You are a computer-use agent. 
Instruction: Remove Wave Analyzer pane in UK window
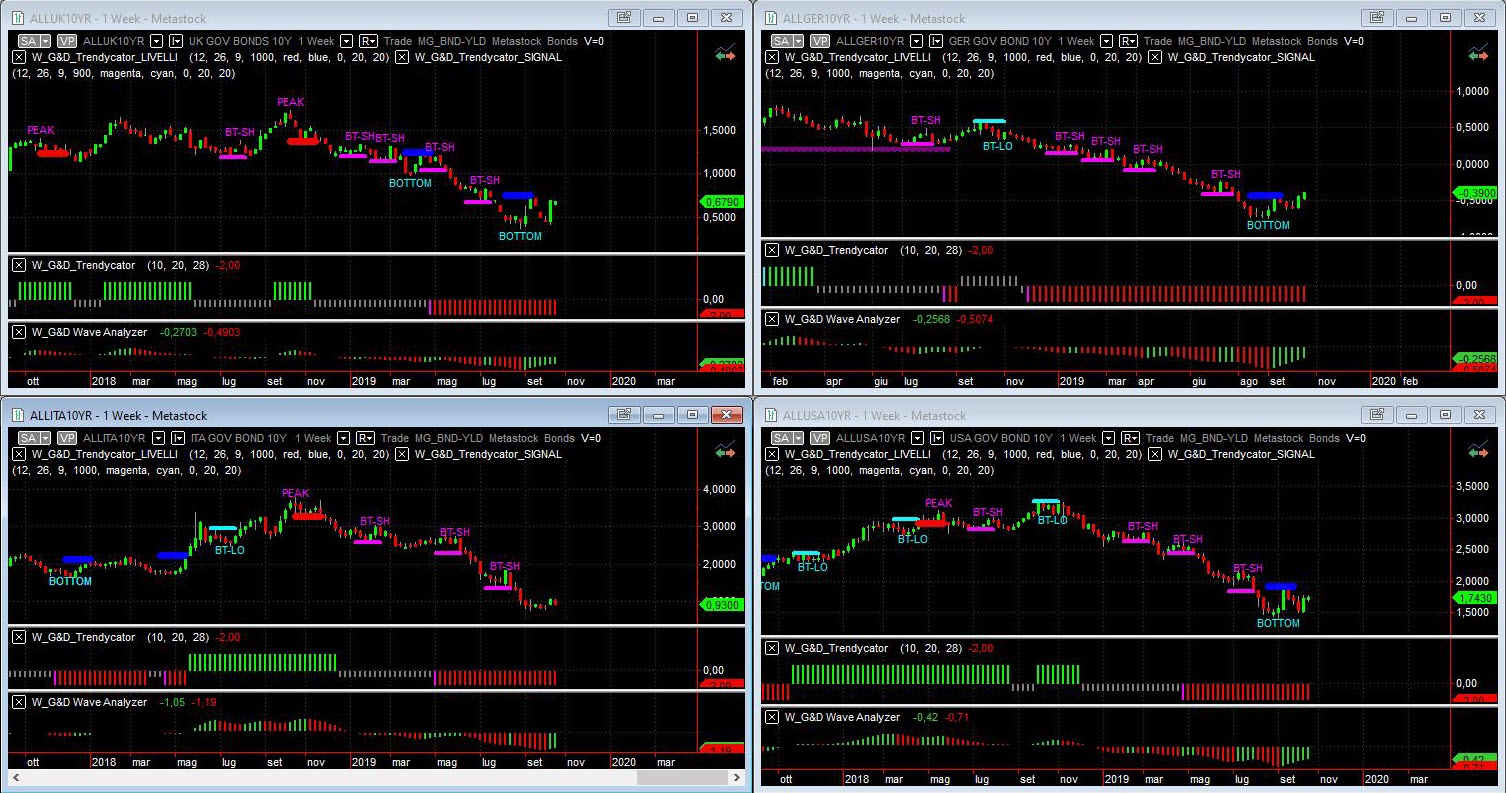tap(18, 332)
